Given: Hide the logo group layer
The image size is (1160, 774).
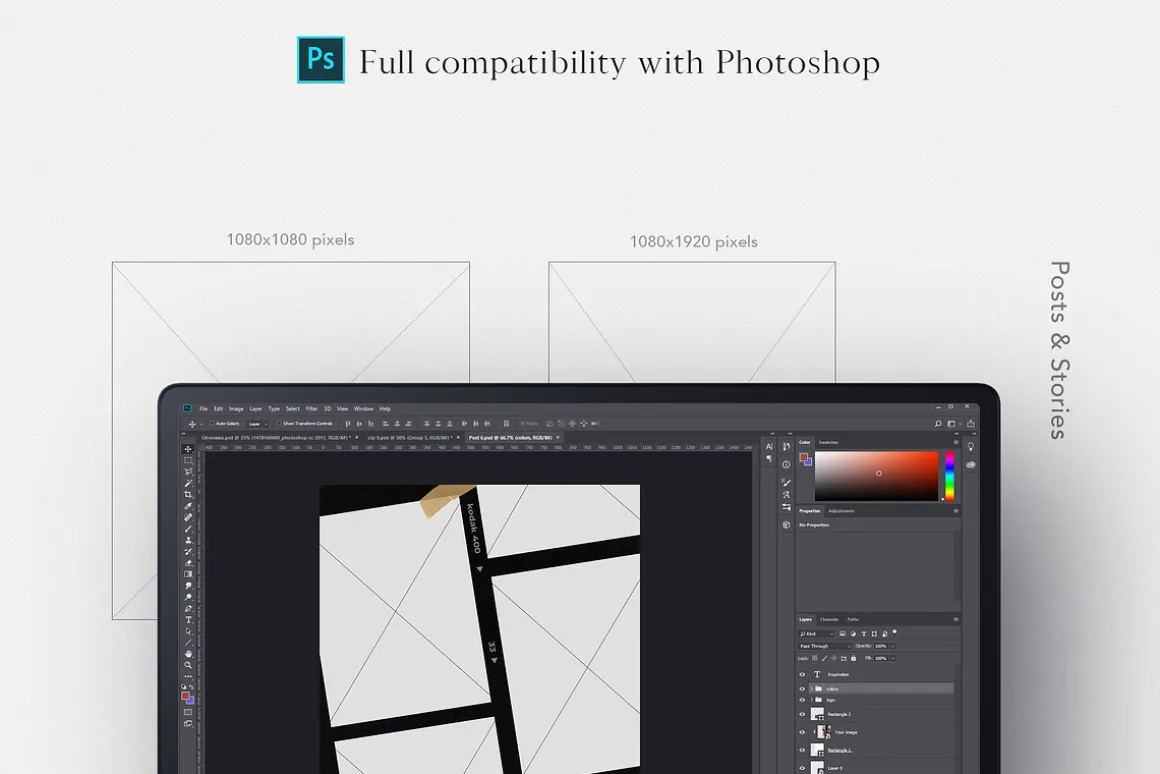Looking at the screenshot, I should 802,700.
